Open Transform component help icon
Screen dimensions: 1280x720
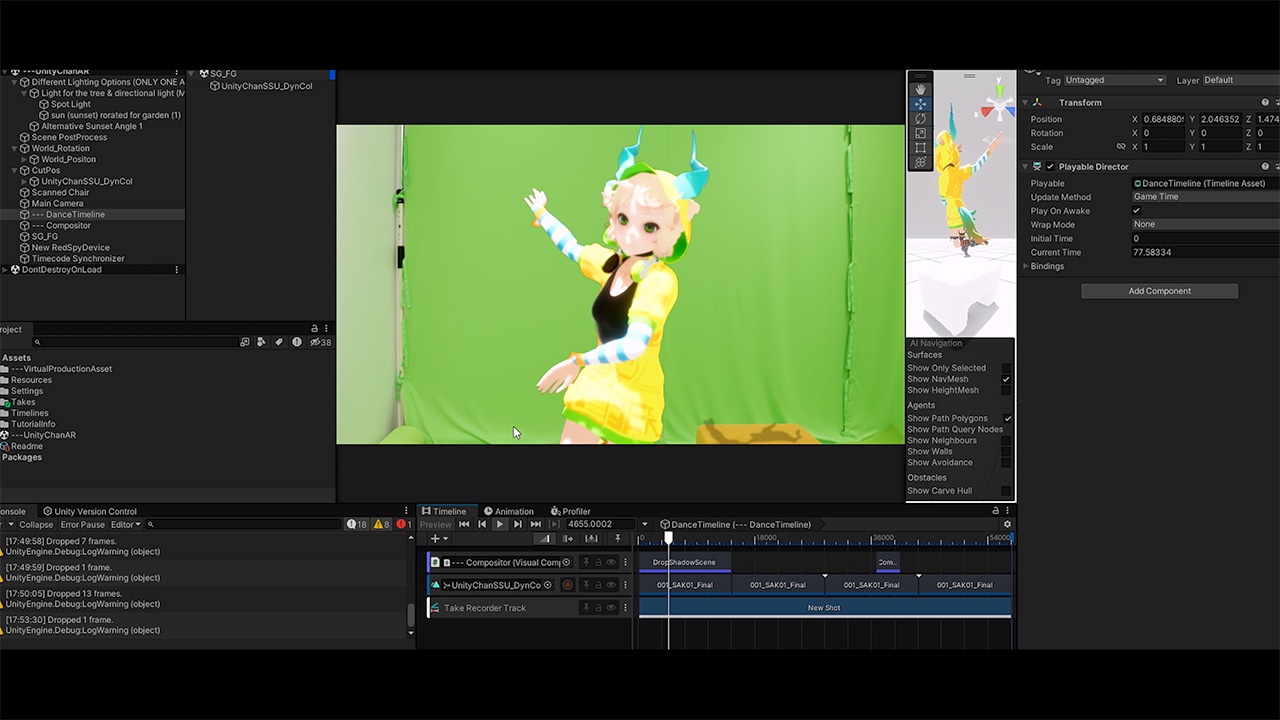pyautogui.click(x=1265, y=102)
